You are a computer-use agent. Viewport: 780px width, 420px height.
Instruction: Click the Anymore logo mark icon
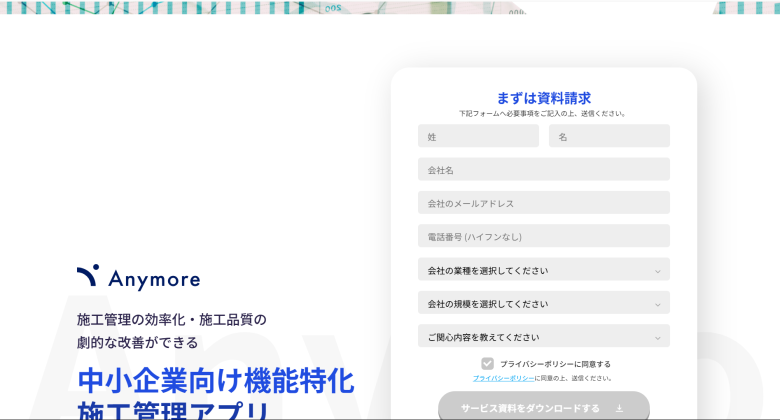click(x=88, y=275)
